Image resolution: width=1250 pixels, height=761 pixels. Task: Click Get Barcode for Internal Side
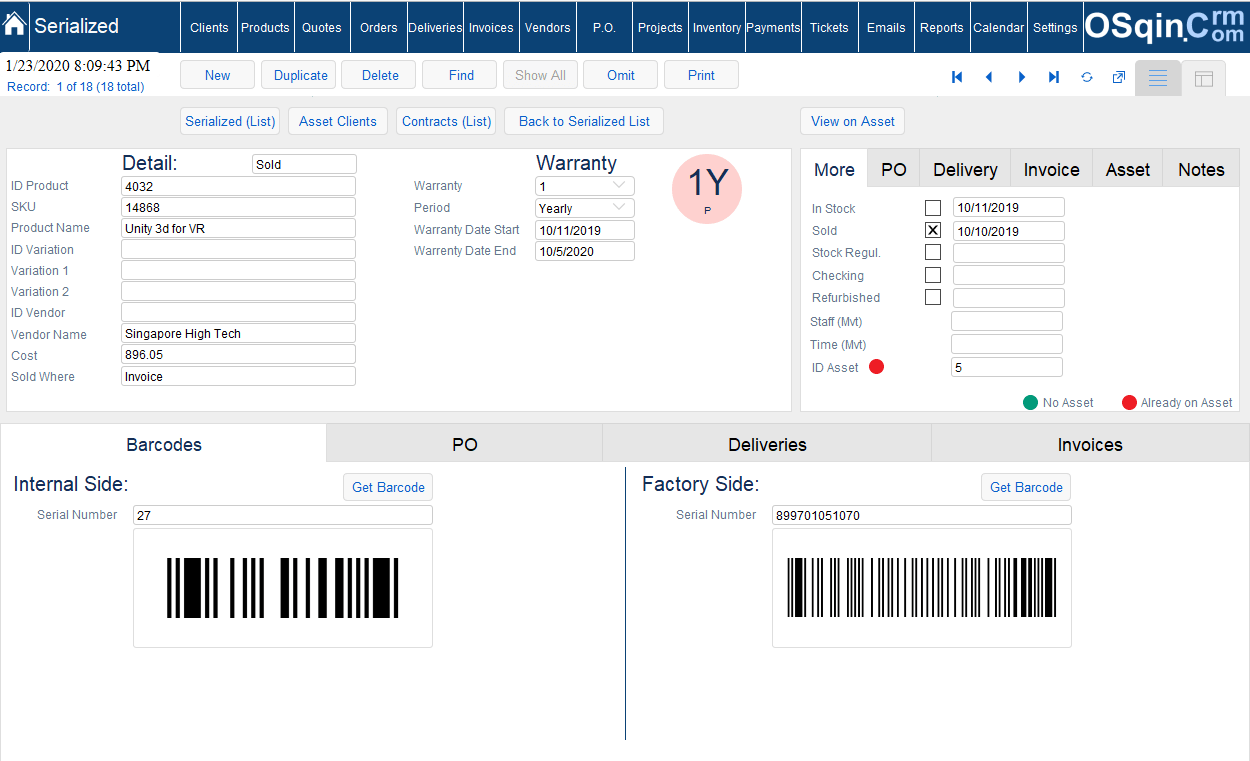[388, 487]
